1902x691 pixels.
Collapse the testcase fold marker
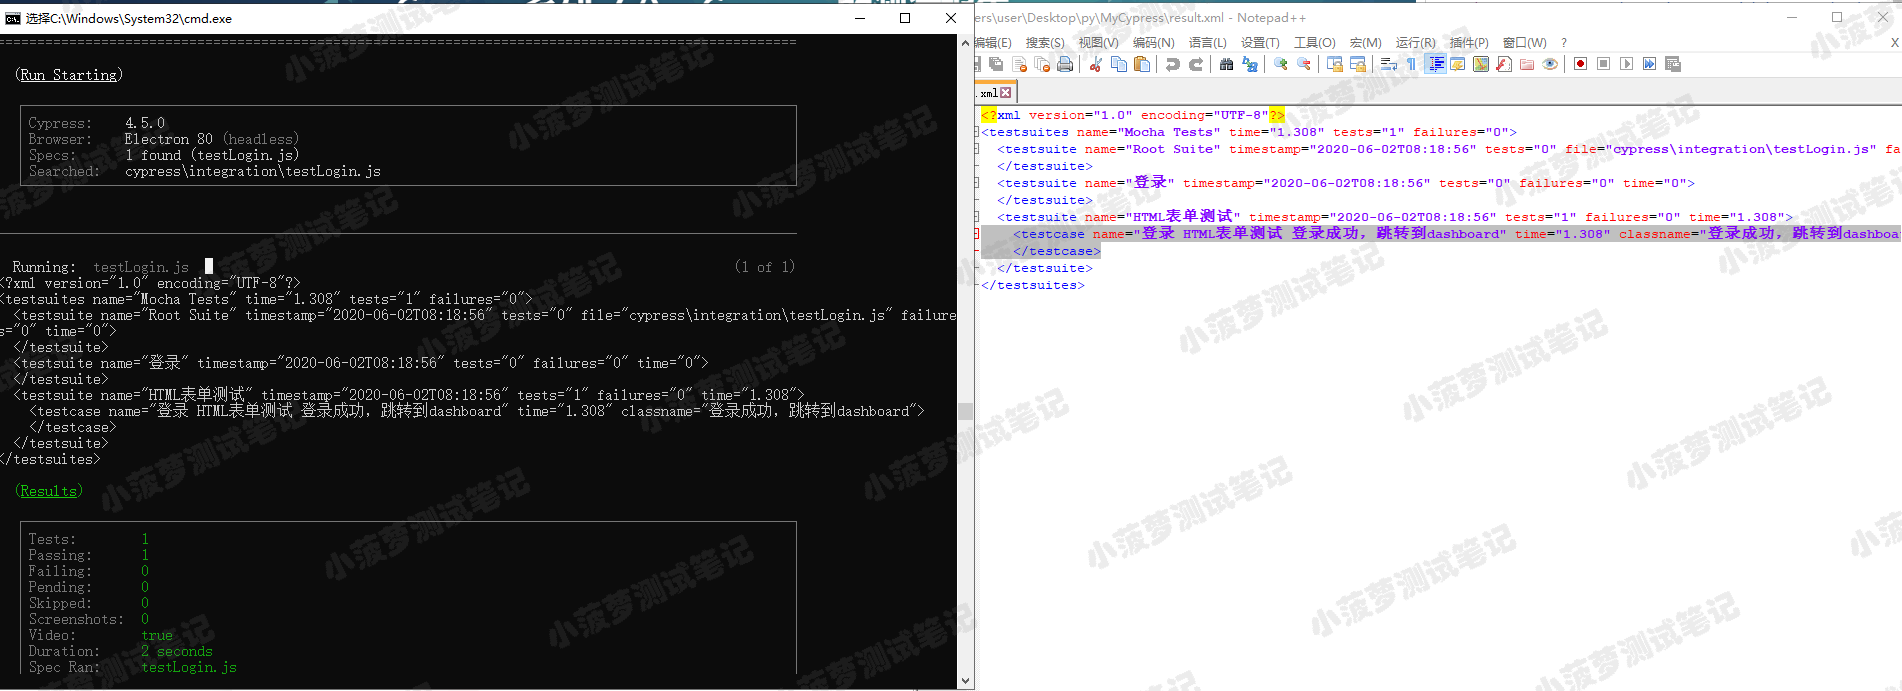(977, 234)
